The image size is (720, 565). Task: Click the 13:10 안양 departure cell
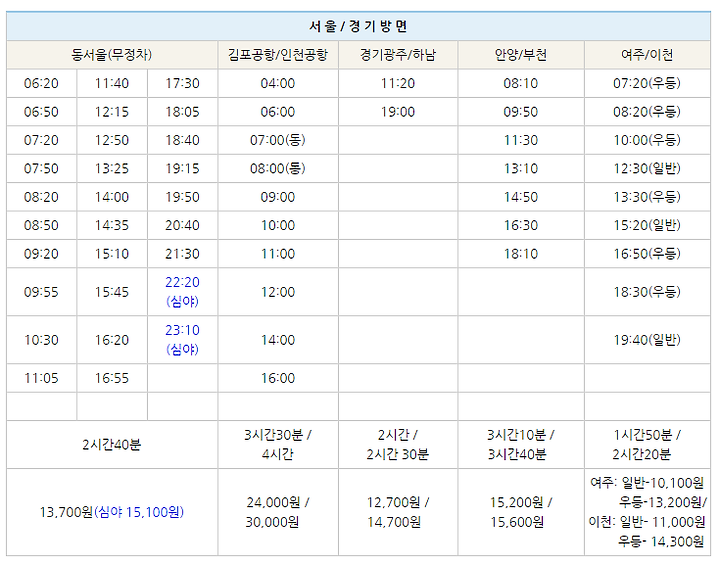tap(521, 169)
